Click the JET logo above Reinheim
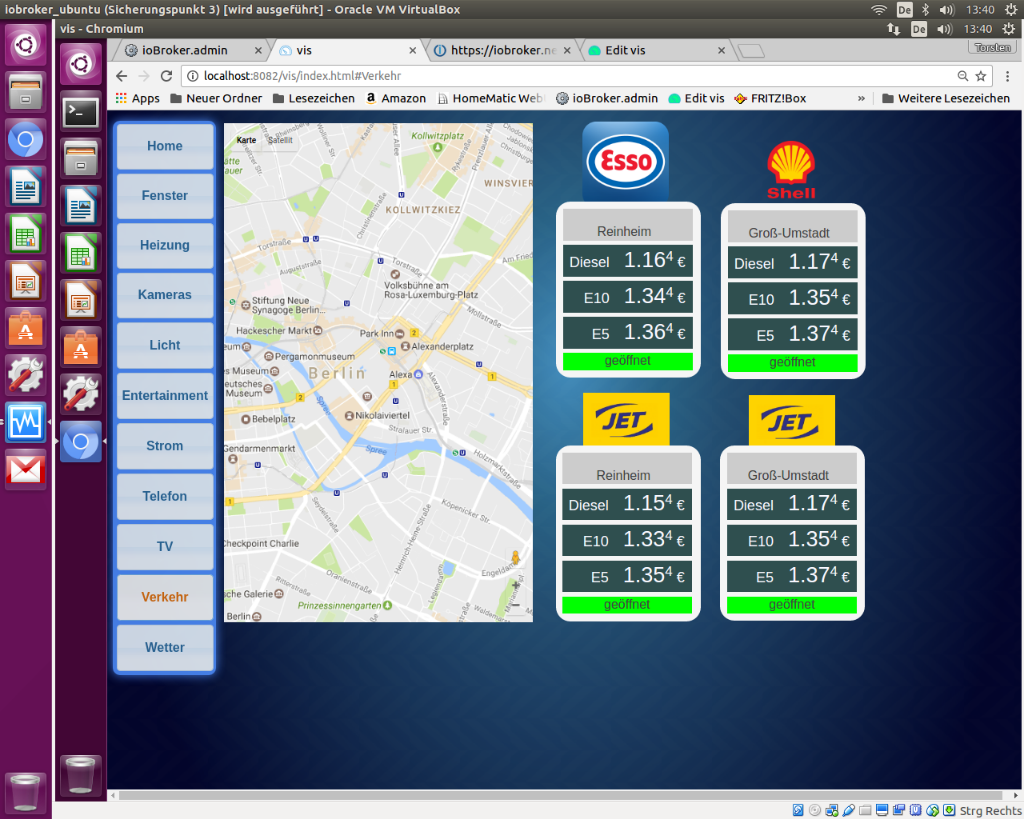1024x819 pixels. pos(626,419)
